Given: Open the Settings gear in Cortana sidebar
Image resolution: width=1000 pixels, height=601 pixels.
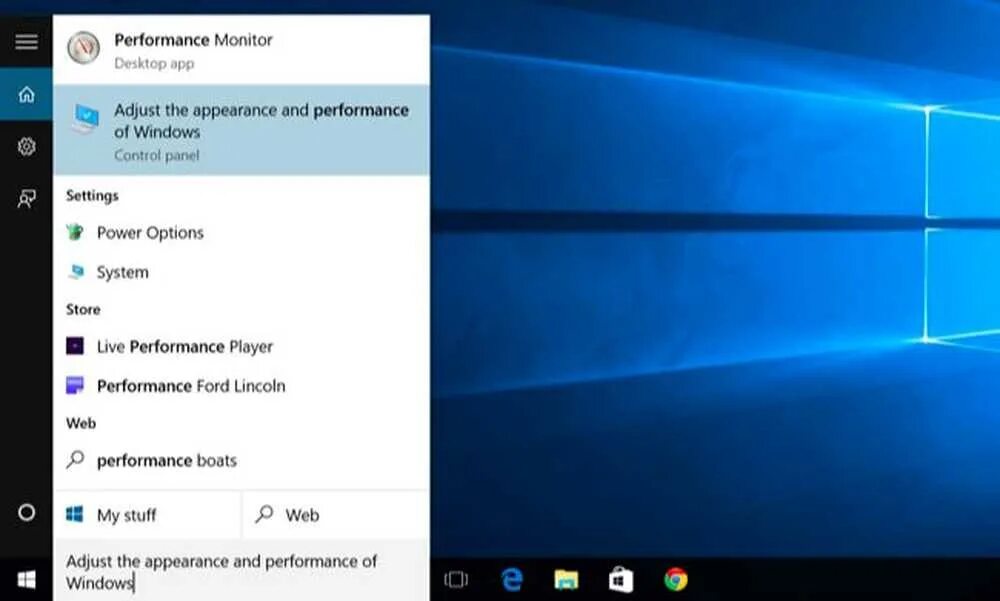Looking at the screenshot, I should (x=26, y=147).
